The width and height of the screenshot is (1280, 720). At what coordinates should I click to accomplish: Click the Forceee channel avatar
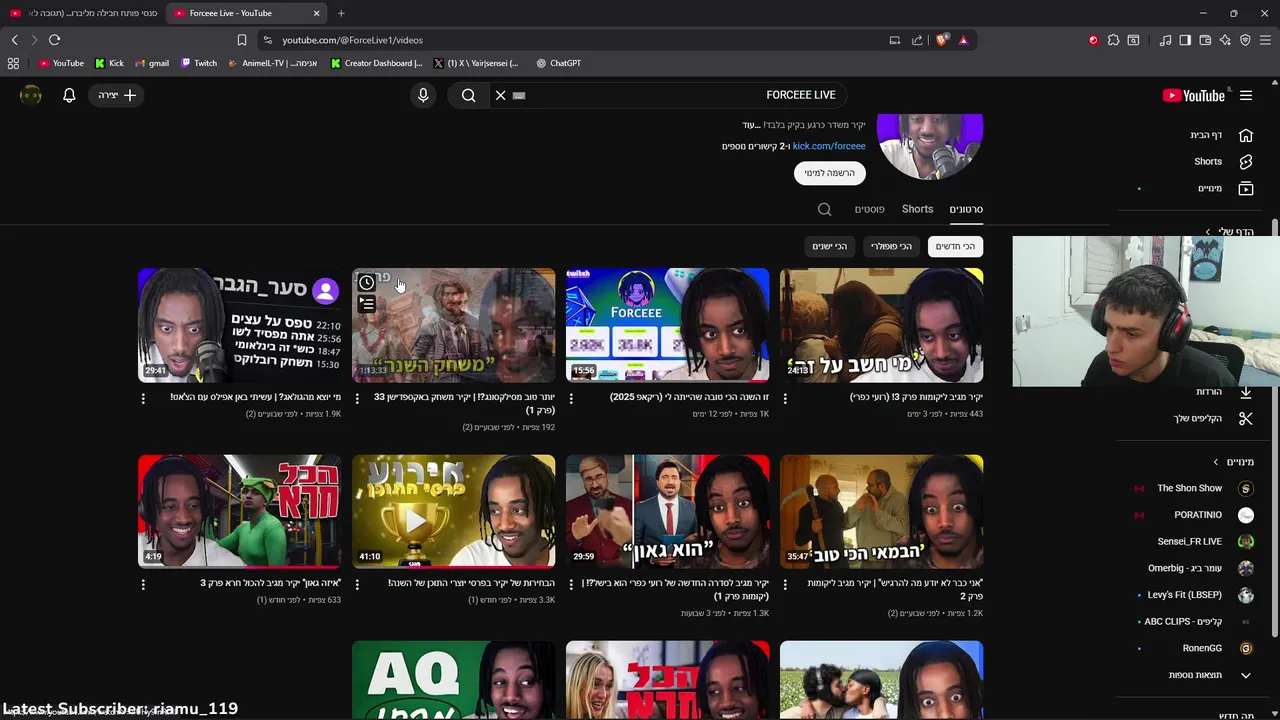[930, 147]
